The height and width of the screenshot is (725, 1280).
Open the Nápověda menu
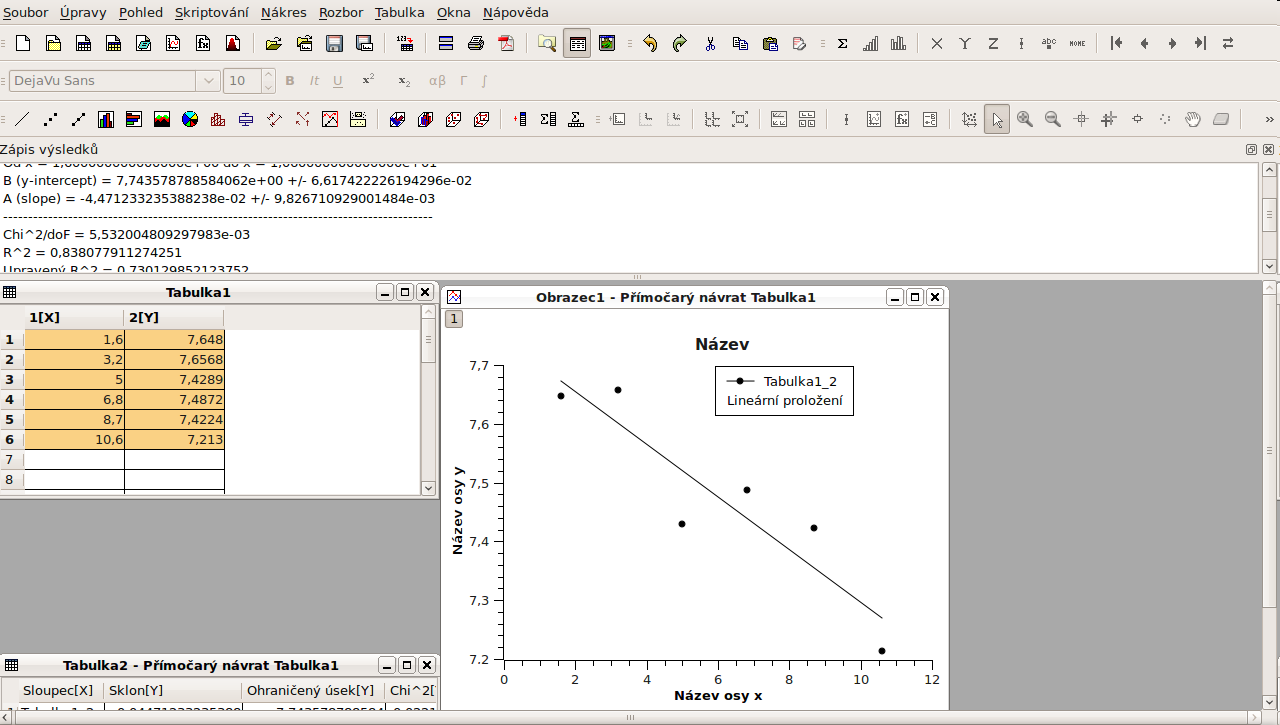[516, 13]
